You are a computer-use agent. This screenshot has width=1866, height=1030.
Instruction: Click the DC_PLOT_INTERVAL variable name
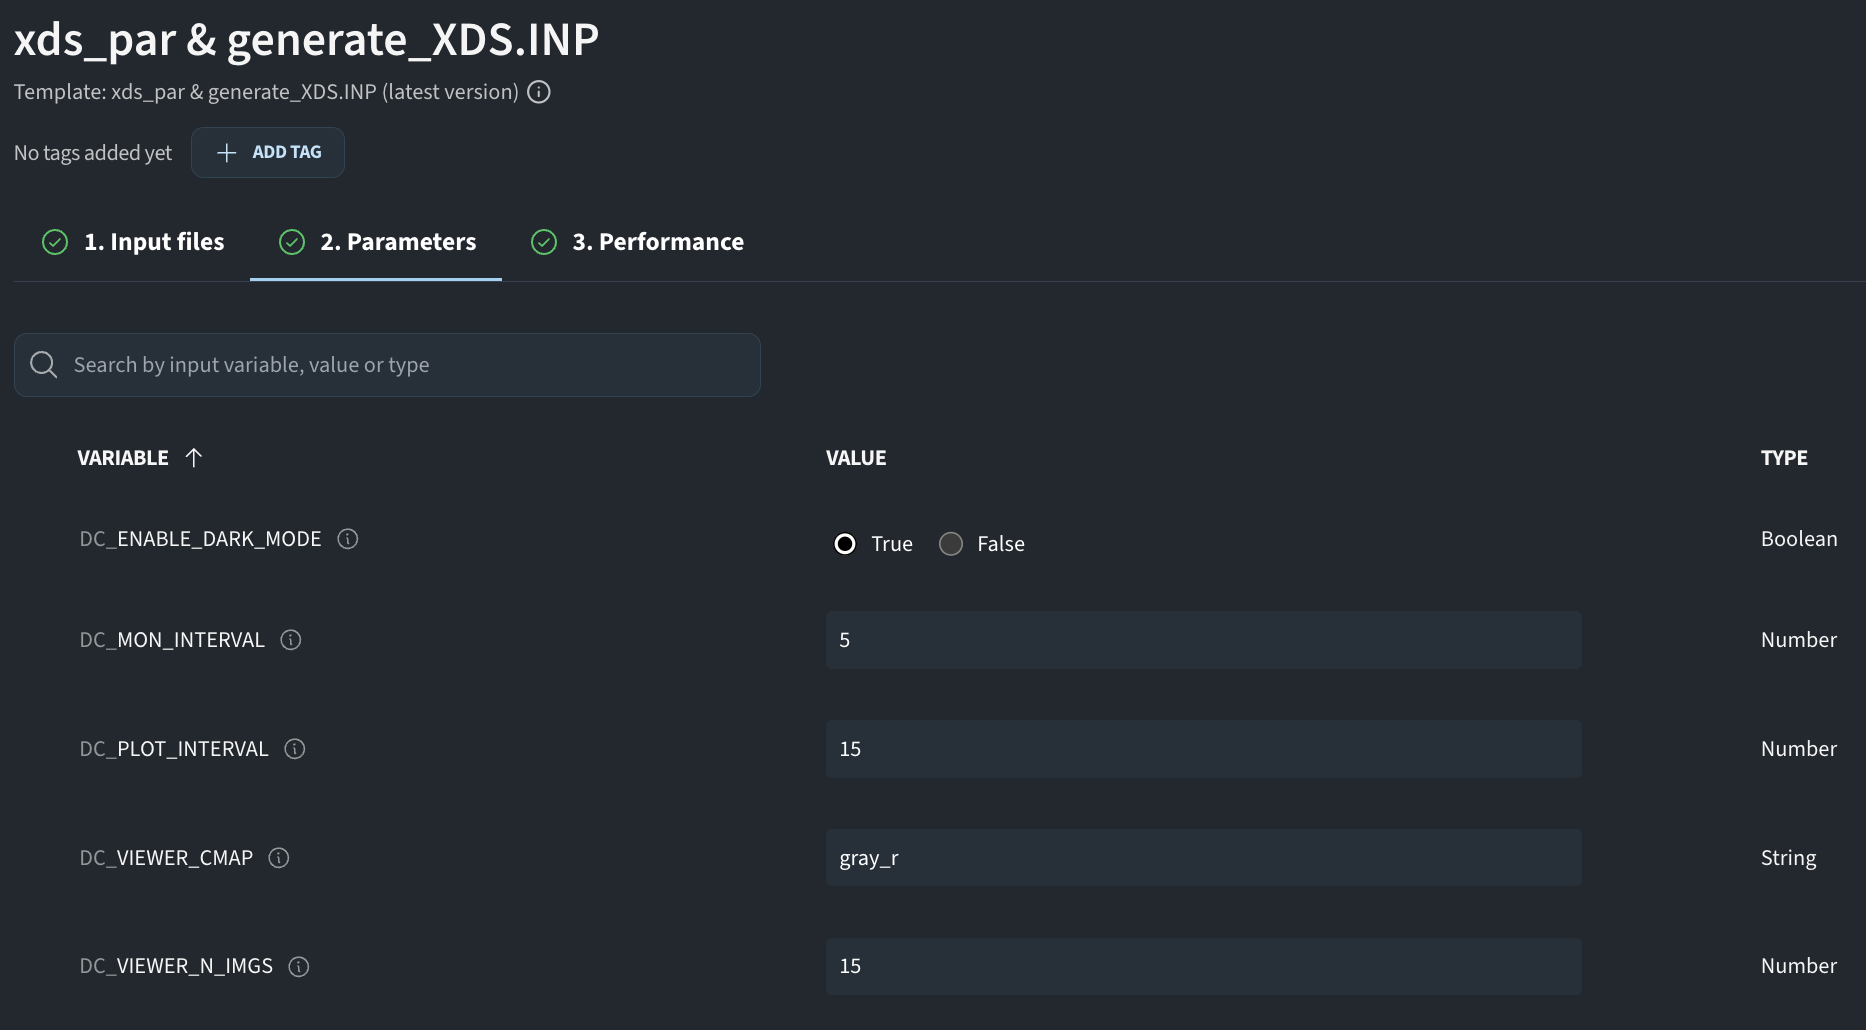174,749
